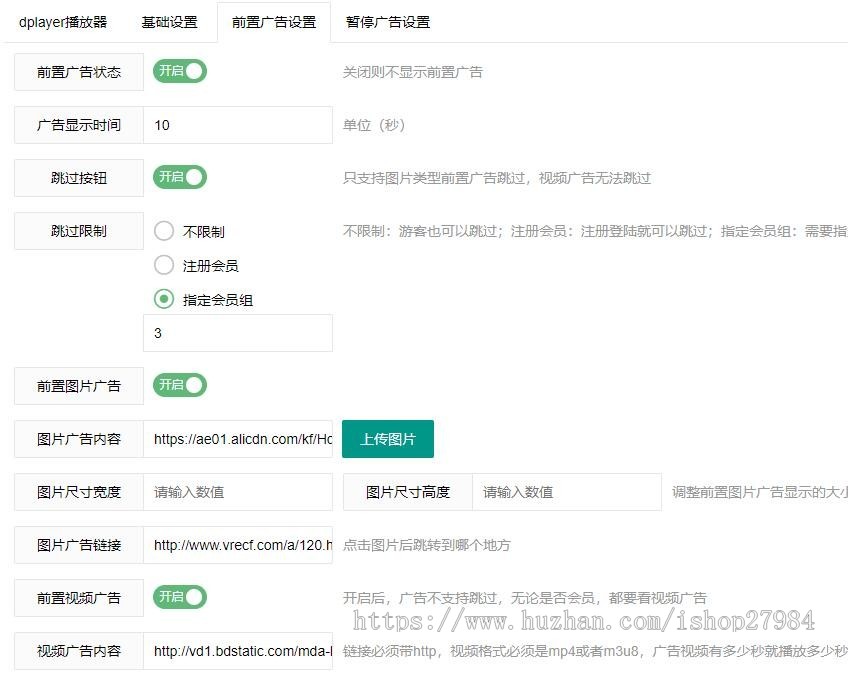Click the hint text 关闭则不显示前置广告
Image resolution: width=848 pixels, height=677 pixels.
pyautogui.click(x=413, y=72)
